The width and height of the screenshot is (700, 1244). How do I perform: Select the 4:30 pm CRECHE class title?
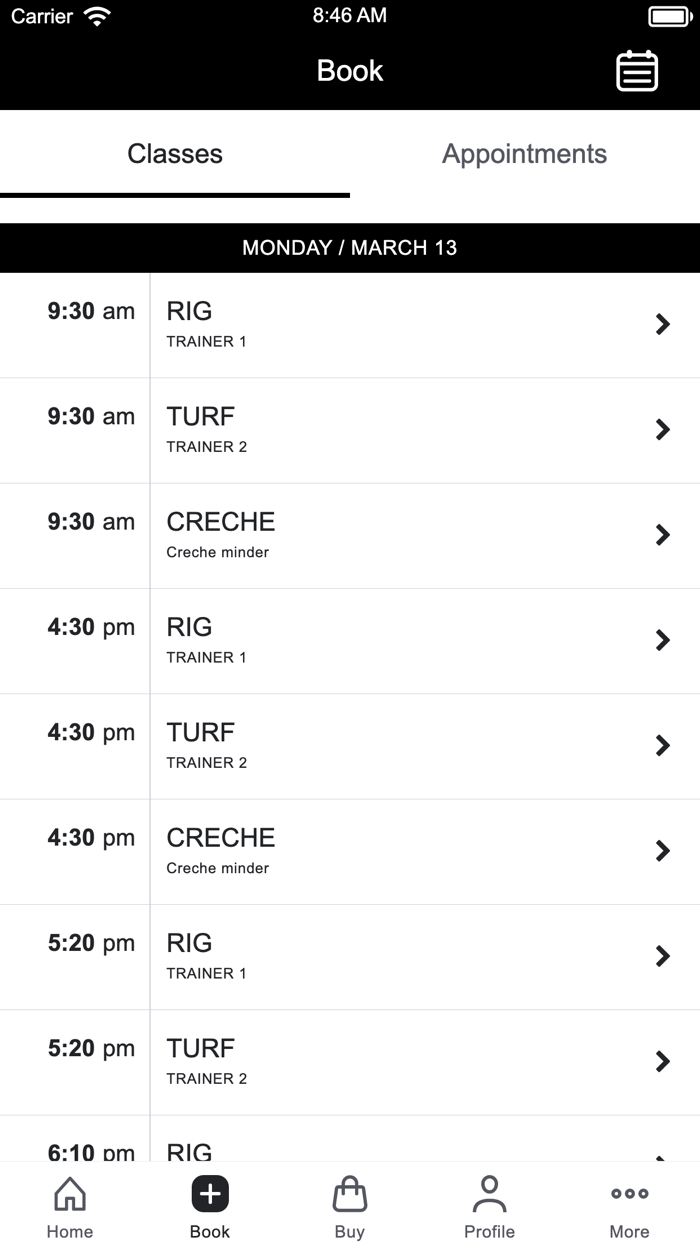coord(221,837)
